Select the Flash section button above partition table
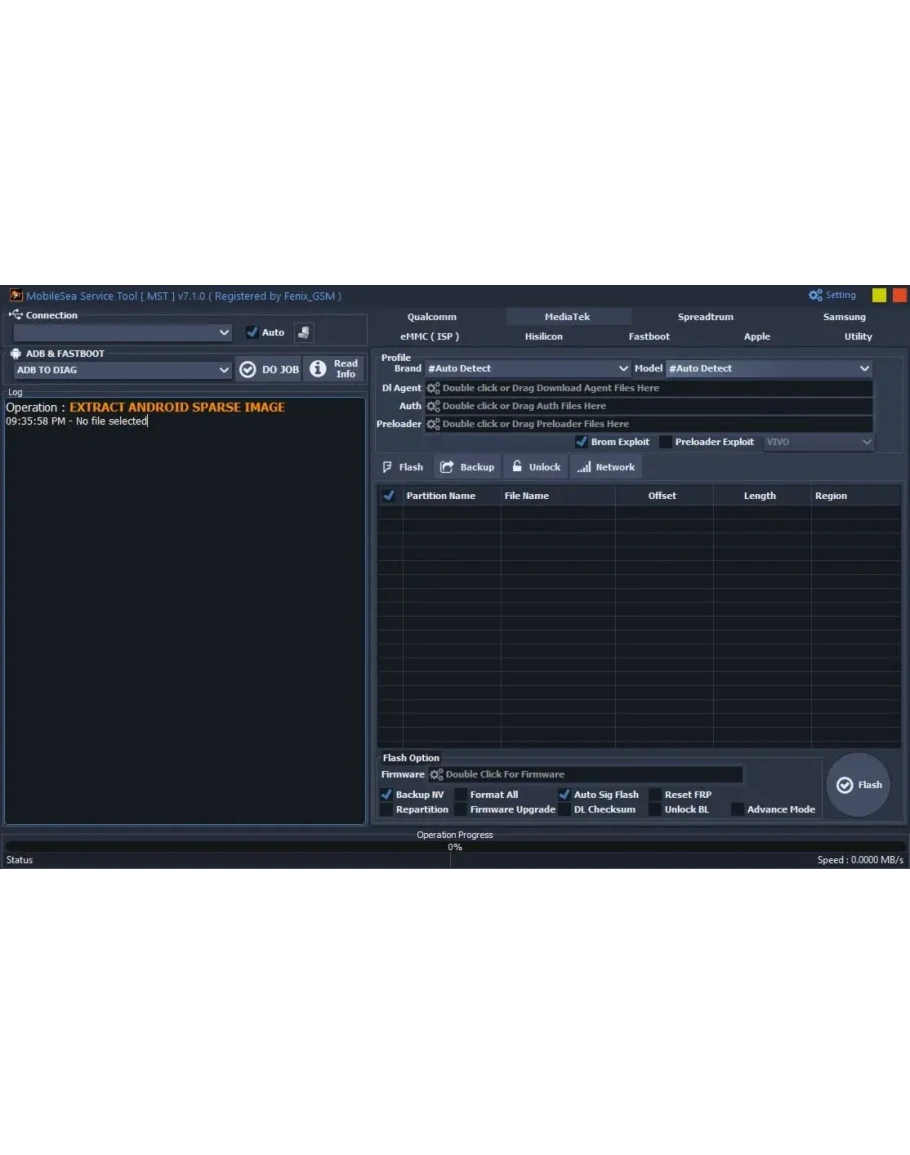The image size is (910, 1155). 403,467
